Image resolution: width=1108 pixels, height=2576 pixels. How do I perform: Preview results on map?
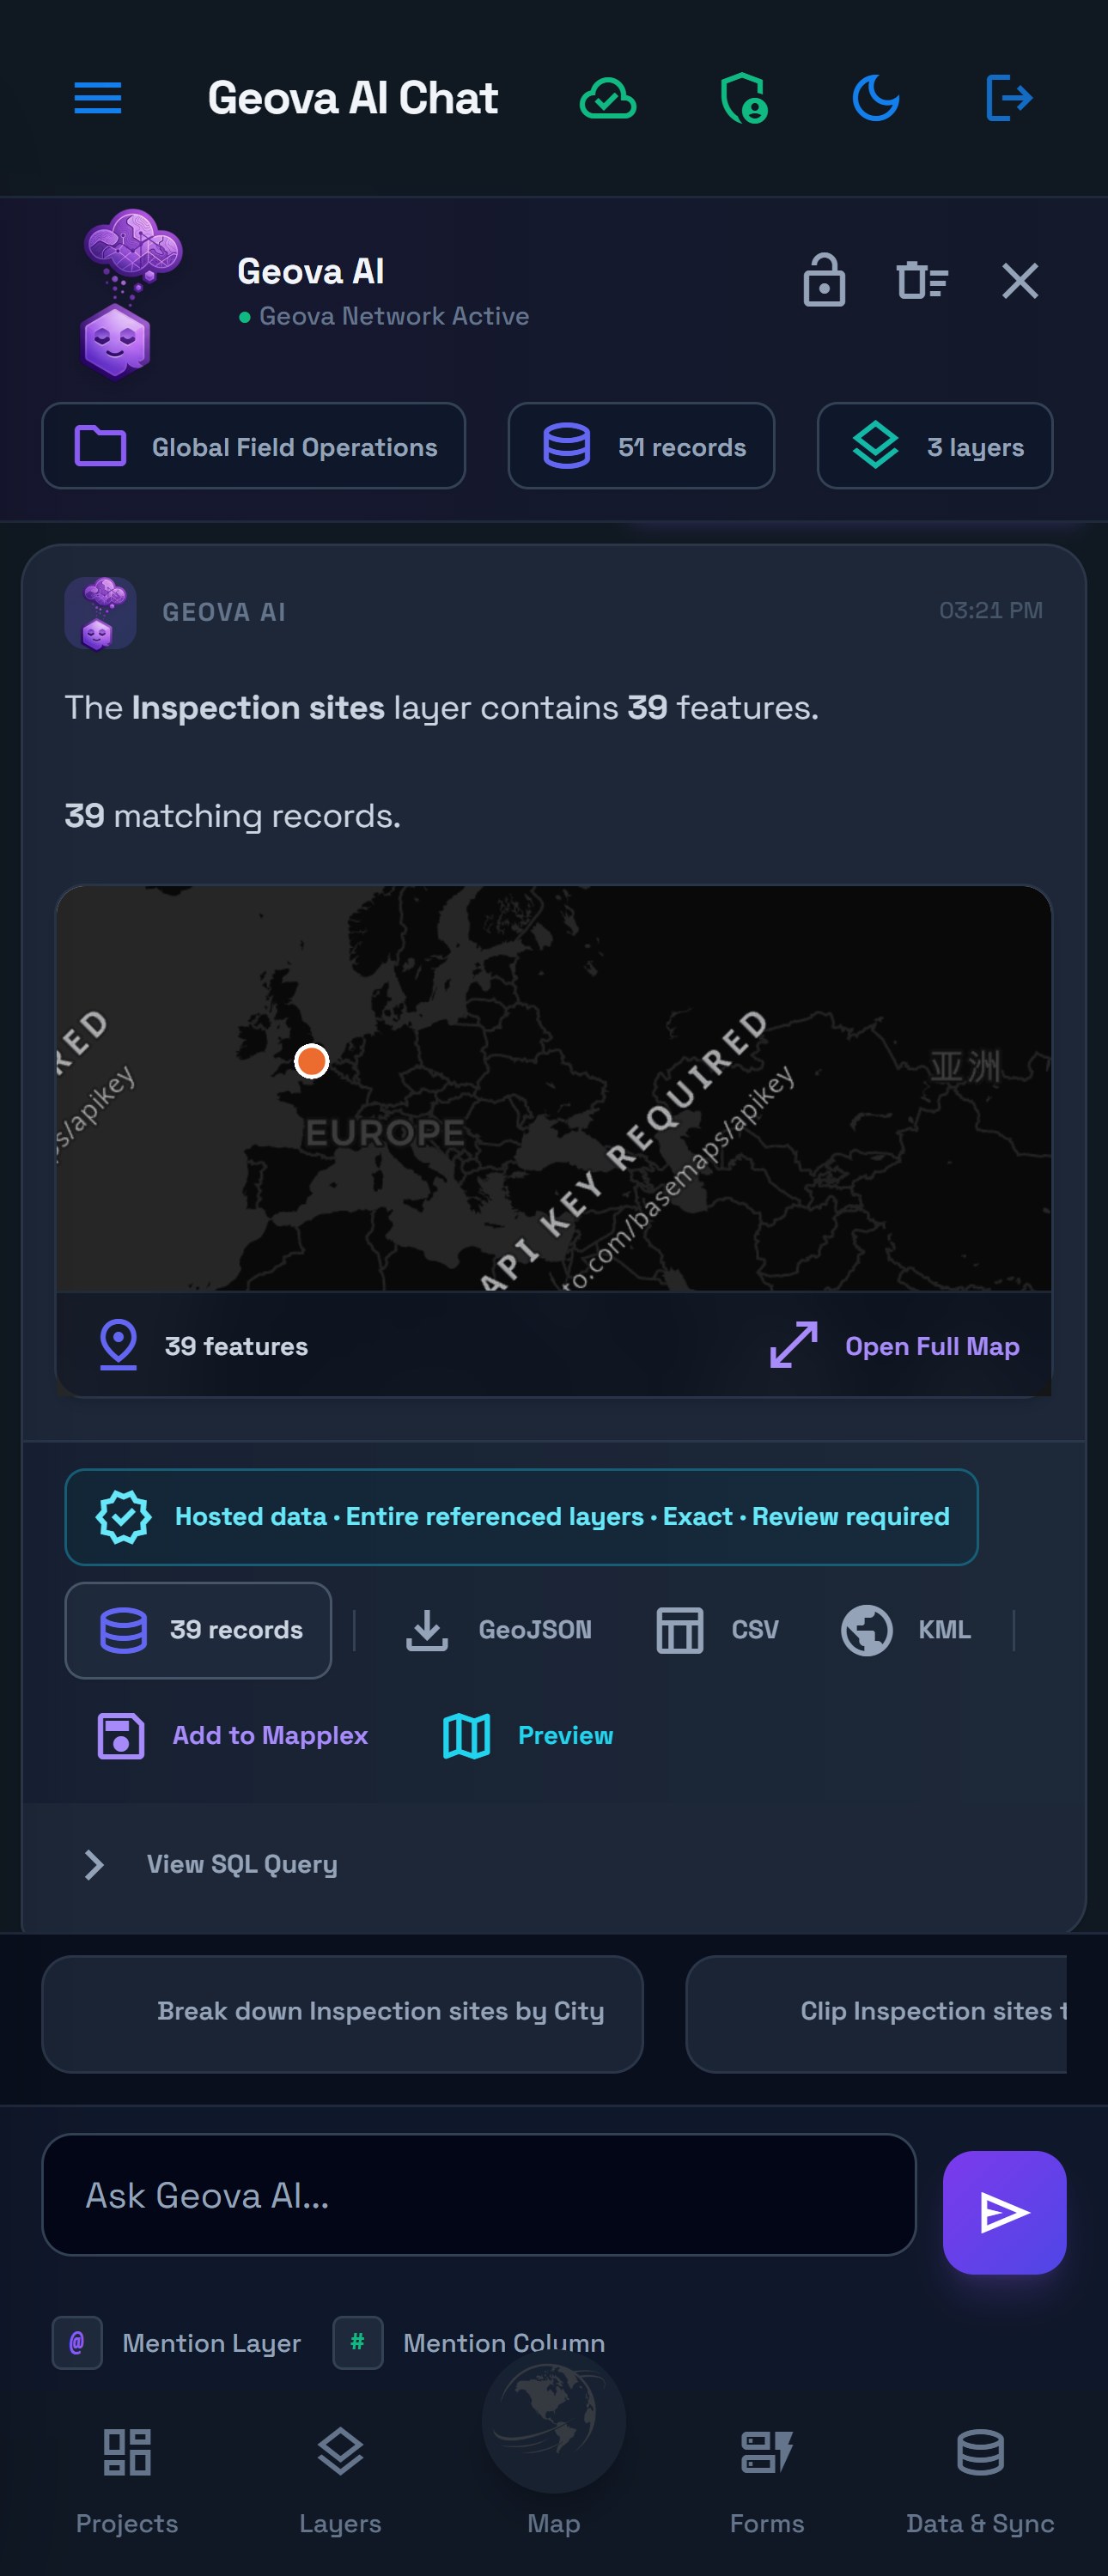tap(527, 1735)
